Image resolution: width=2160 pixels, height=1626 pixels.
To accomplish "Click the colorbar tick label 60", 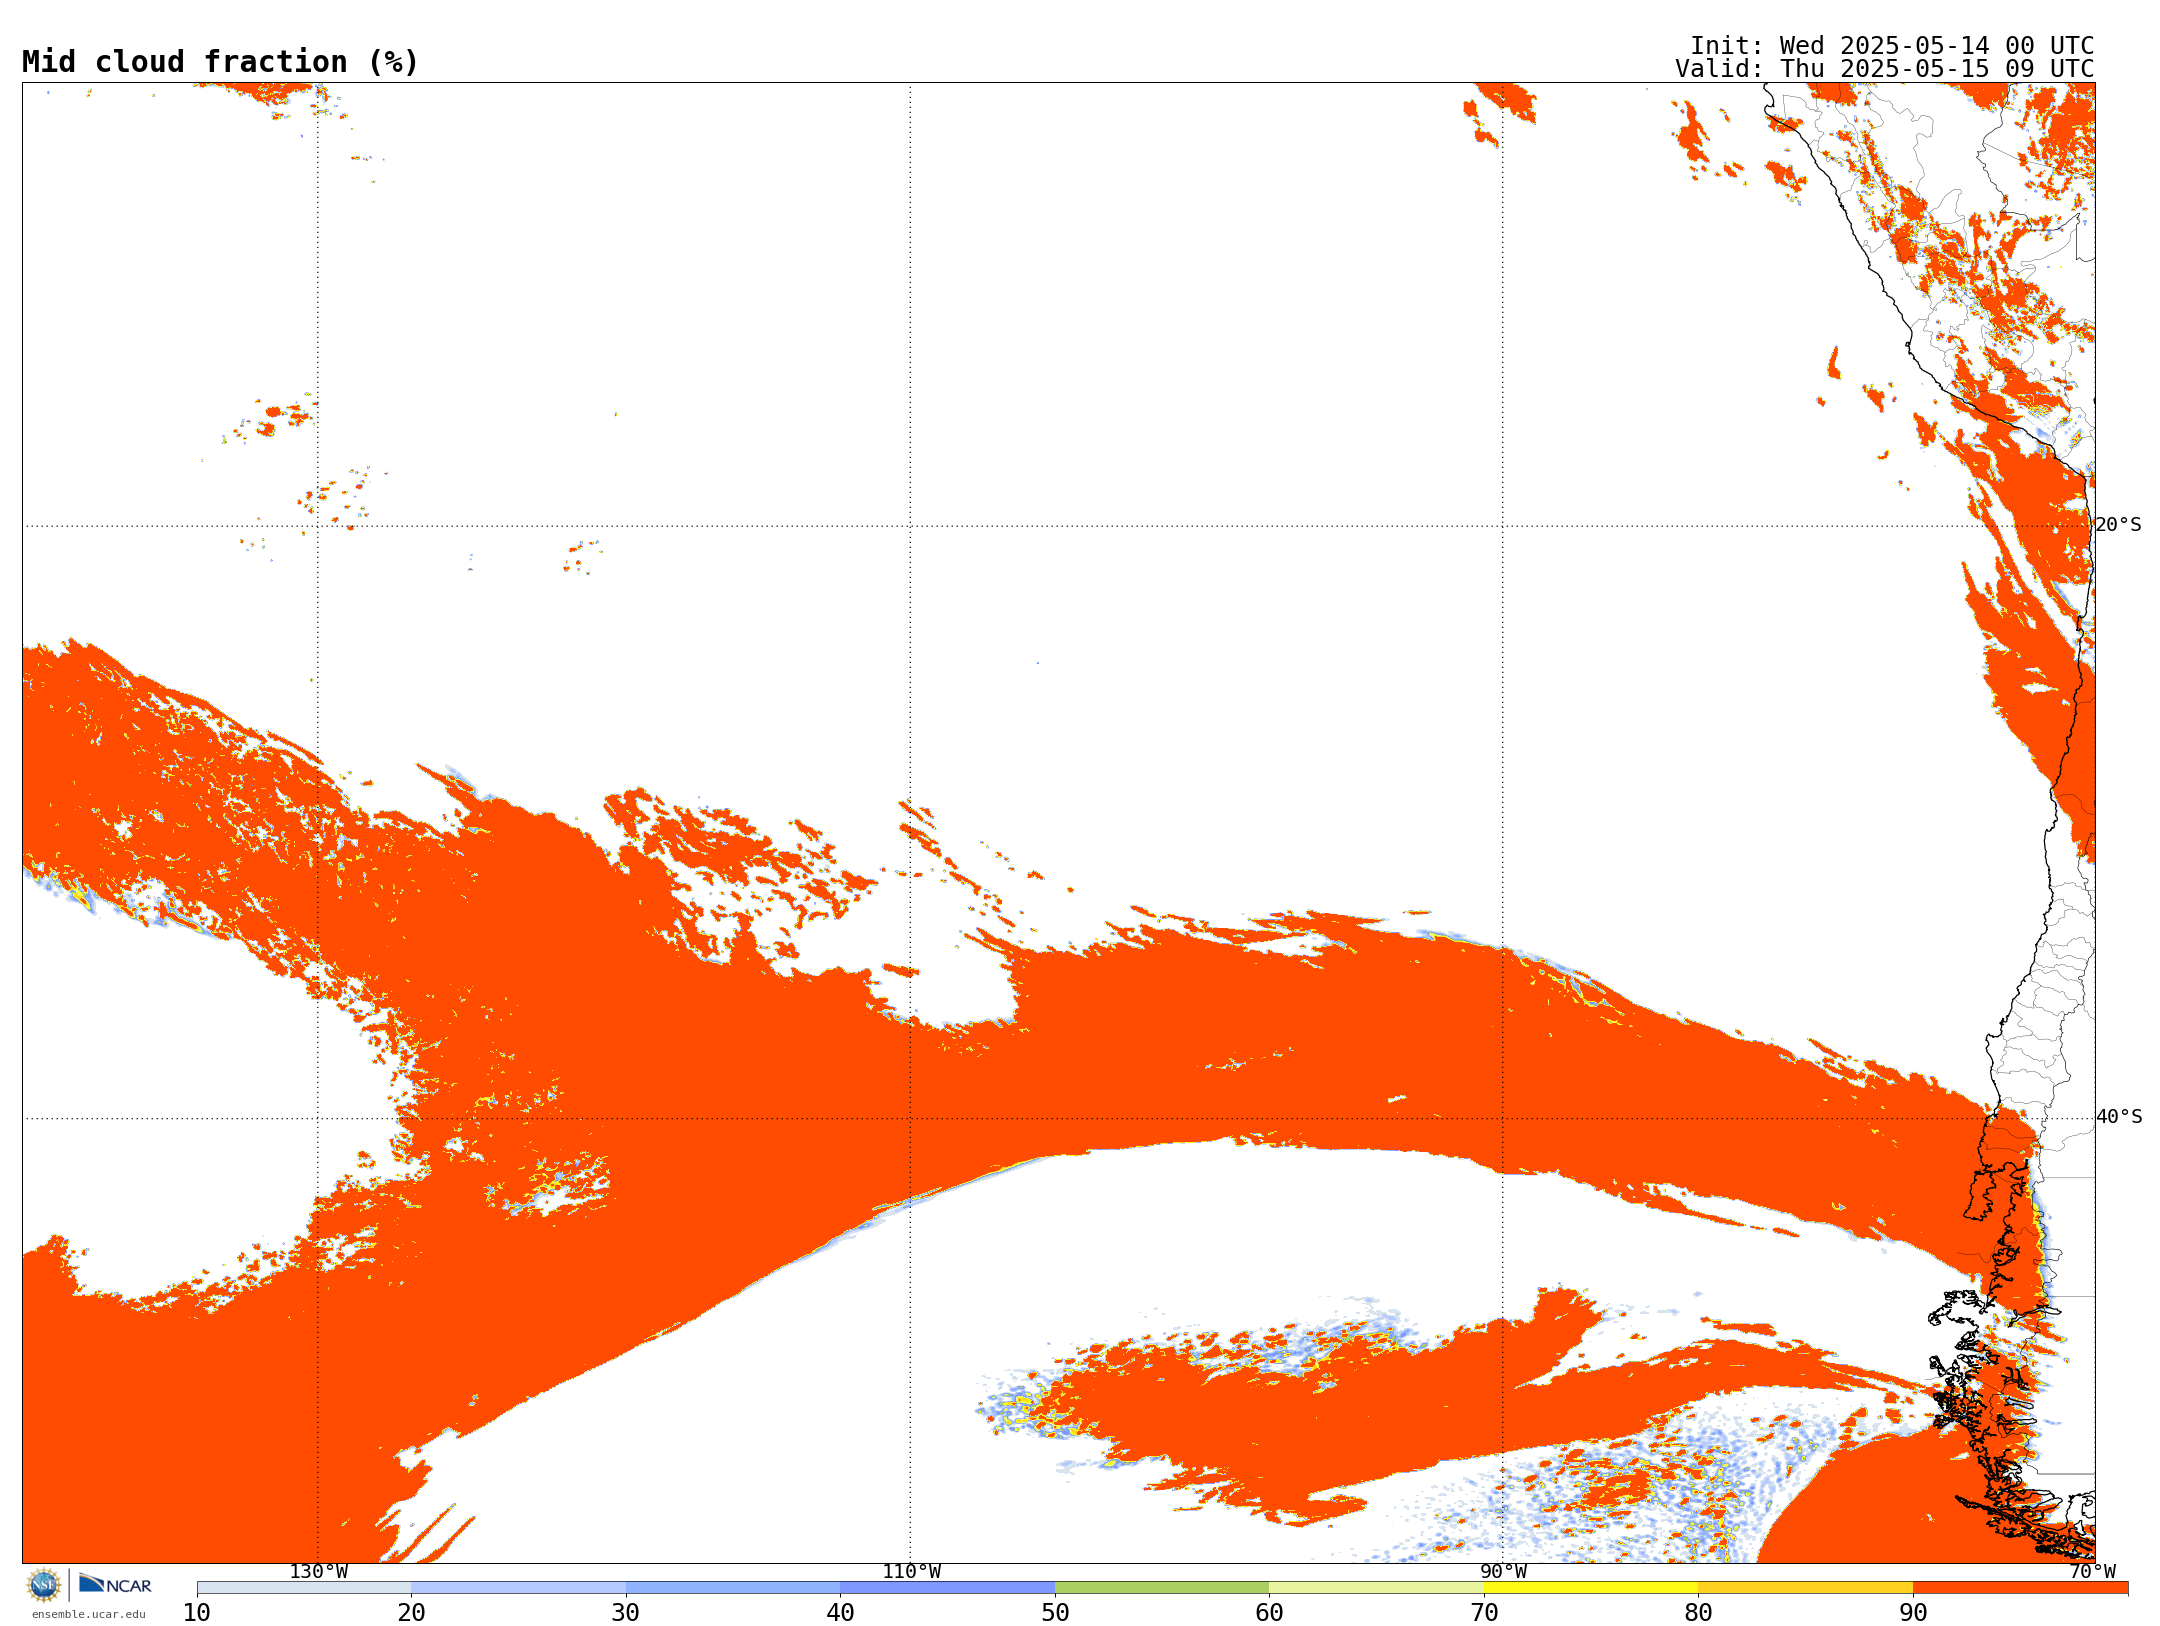I will click(1269, 1613).
